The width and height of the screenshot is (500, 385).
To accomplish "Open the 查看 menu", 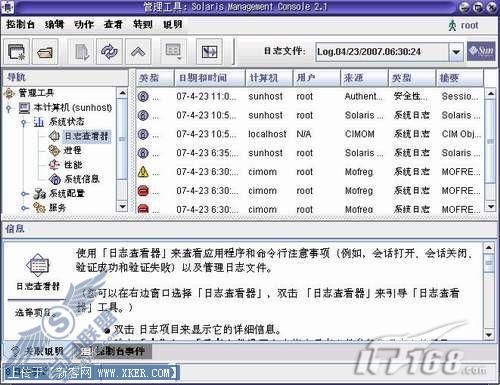I will pos(113,24).
